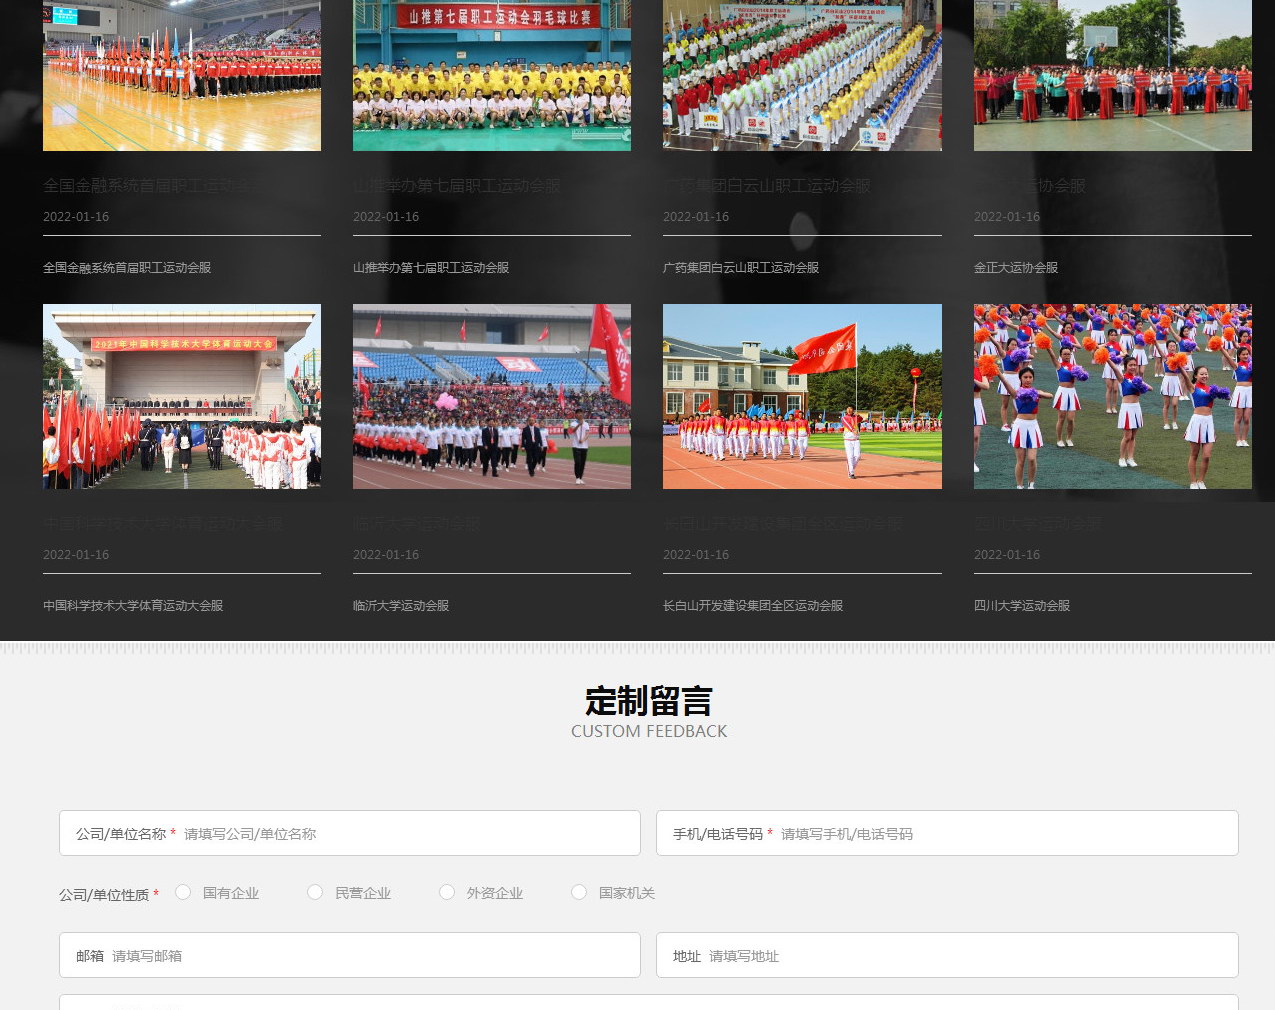Pick the 外资企业 radio option
Screen dimensions: 1275x1010
pyautogui.click(x=447, y=892)
